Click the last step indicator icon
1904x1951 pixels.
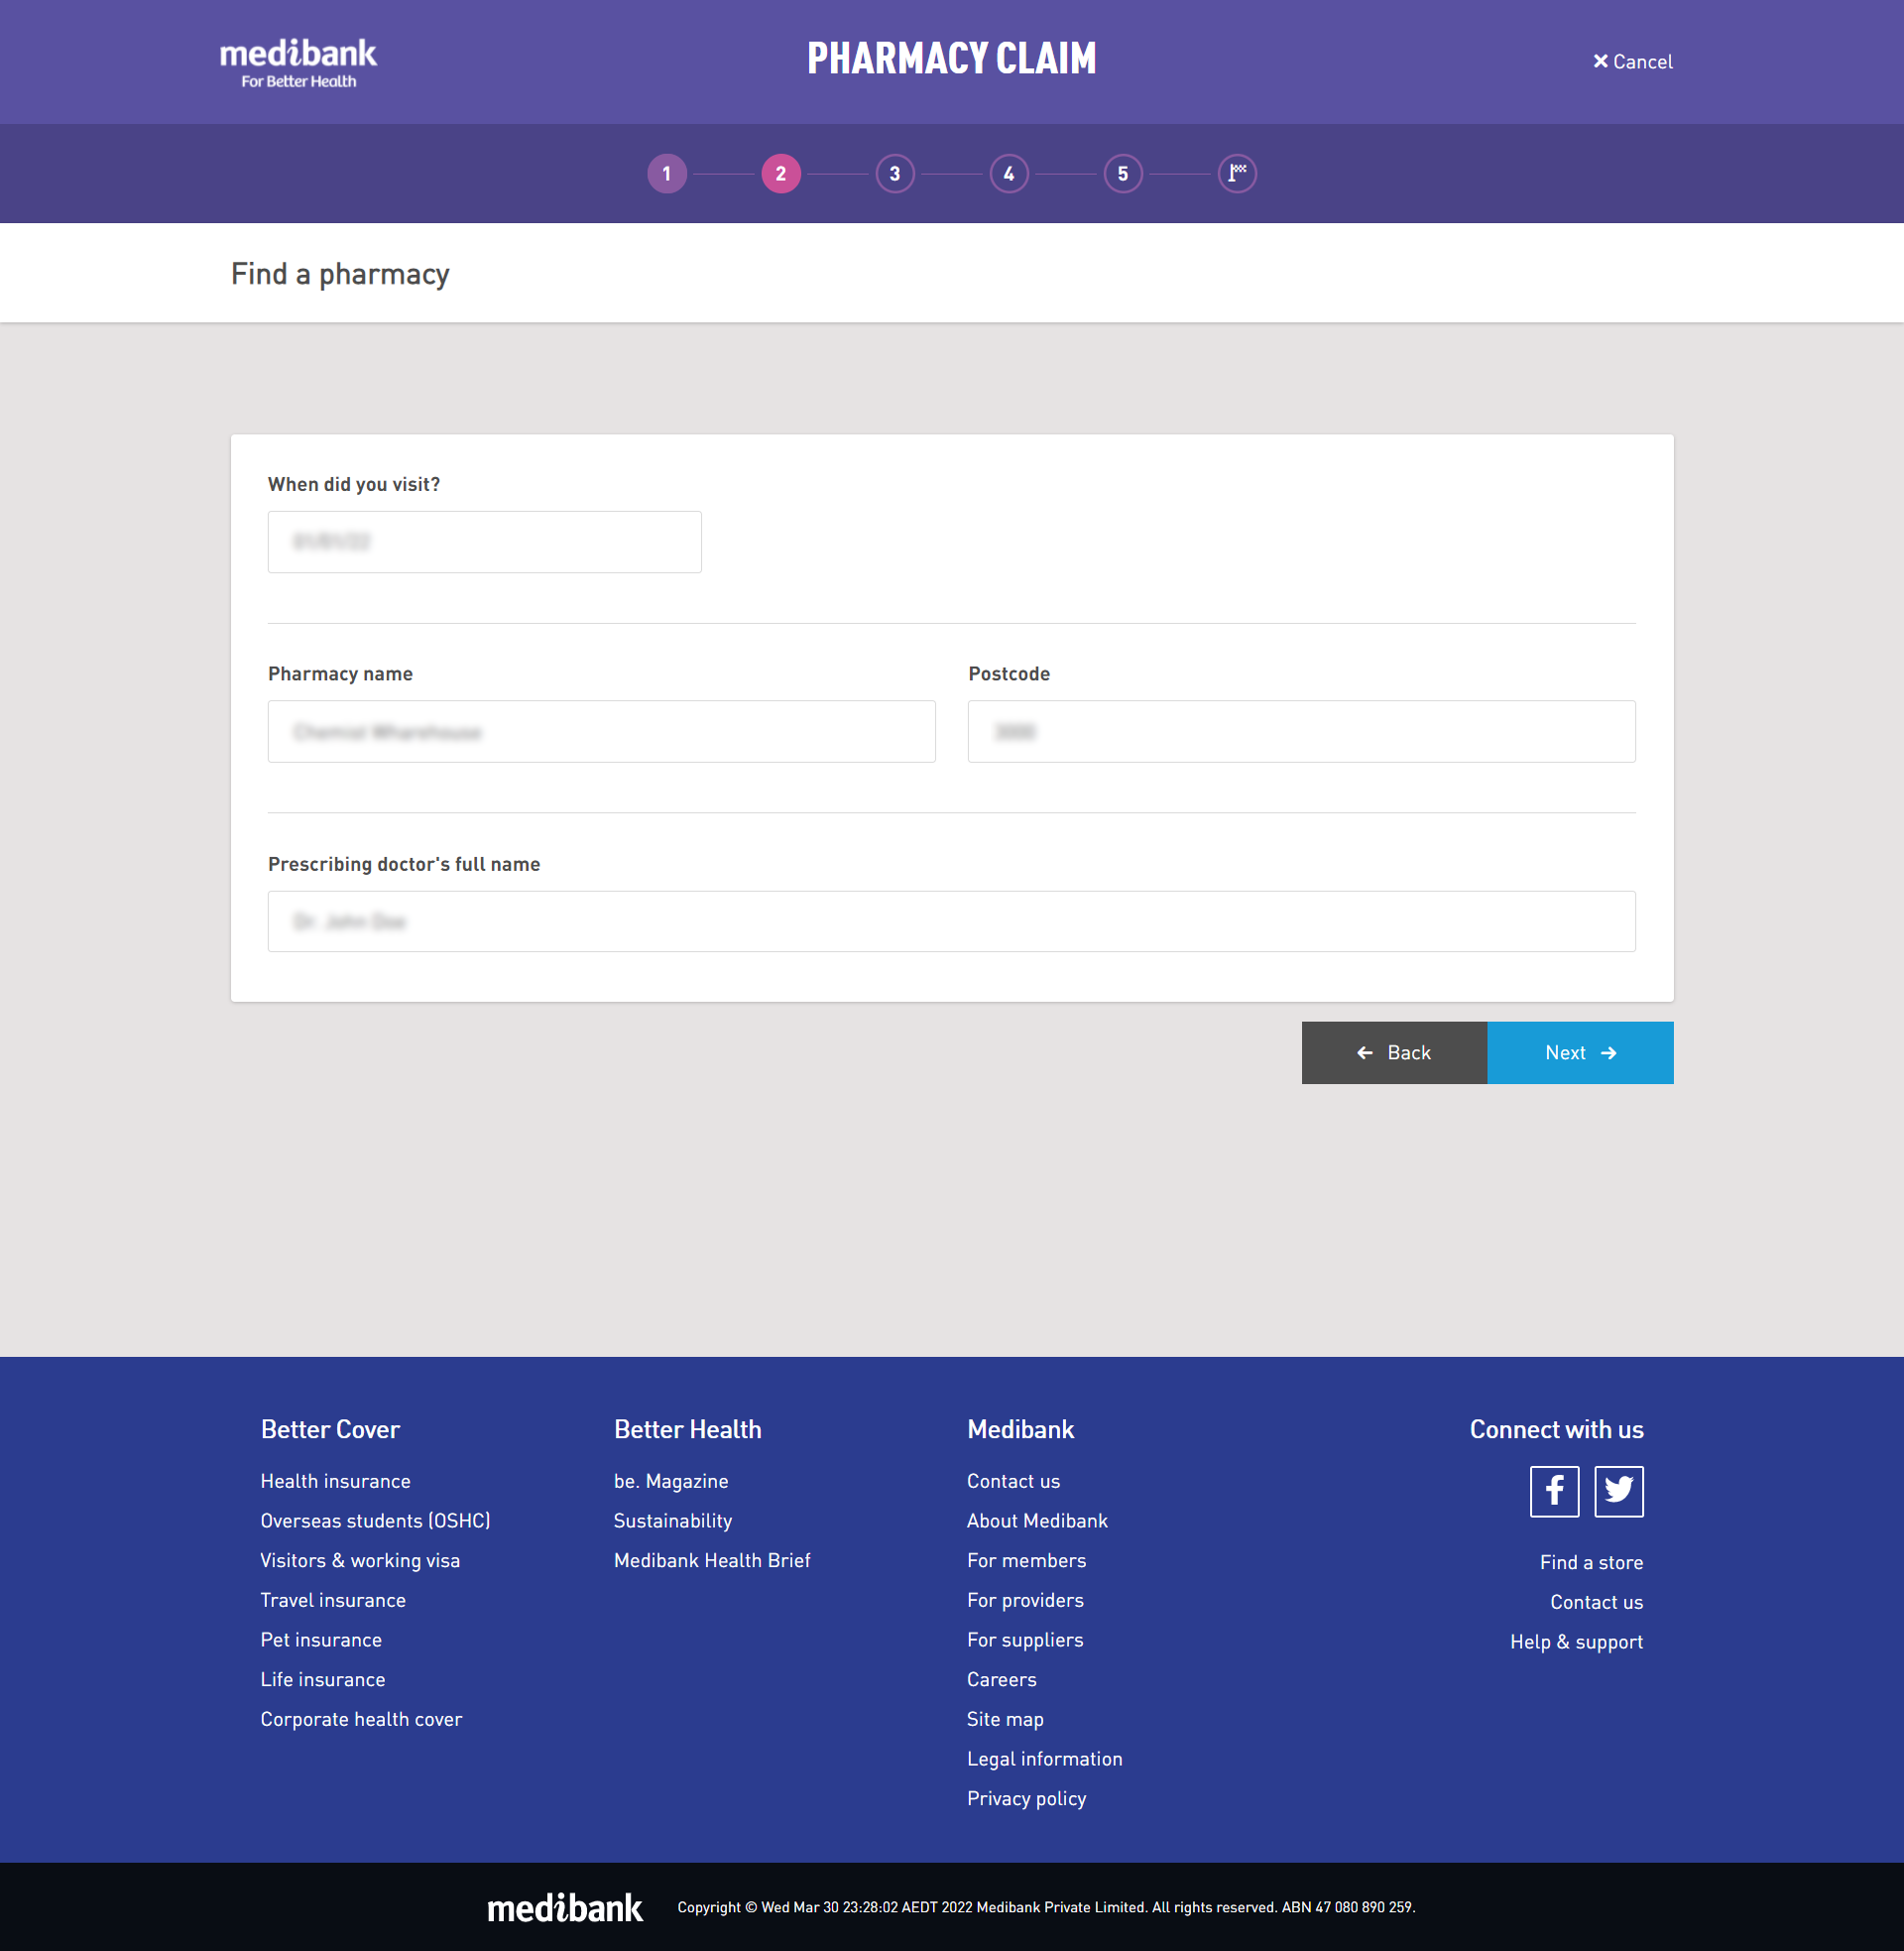click(x=1240, y=173)
